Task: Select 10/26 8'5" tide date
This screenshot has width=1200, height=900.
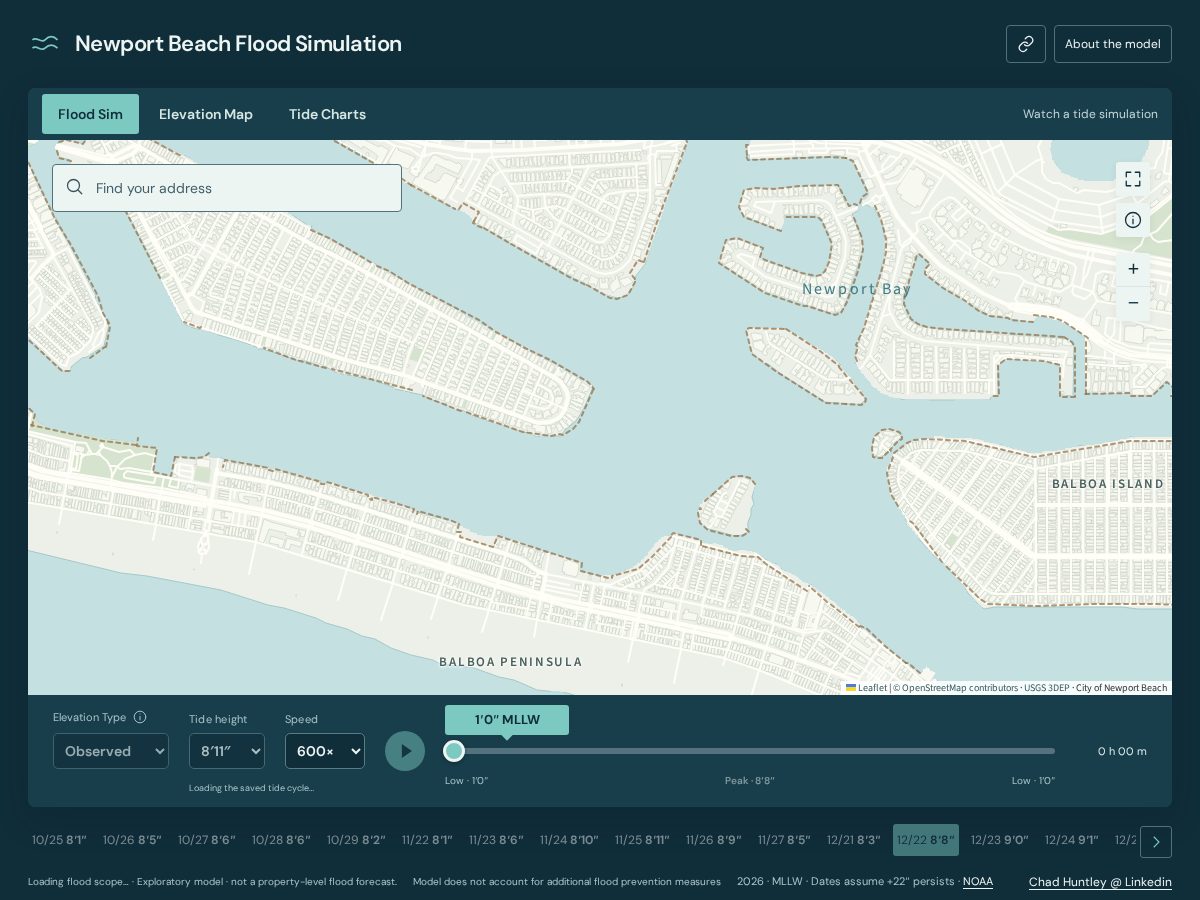Action: click(132, 840)
